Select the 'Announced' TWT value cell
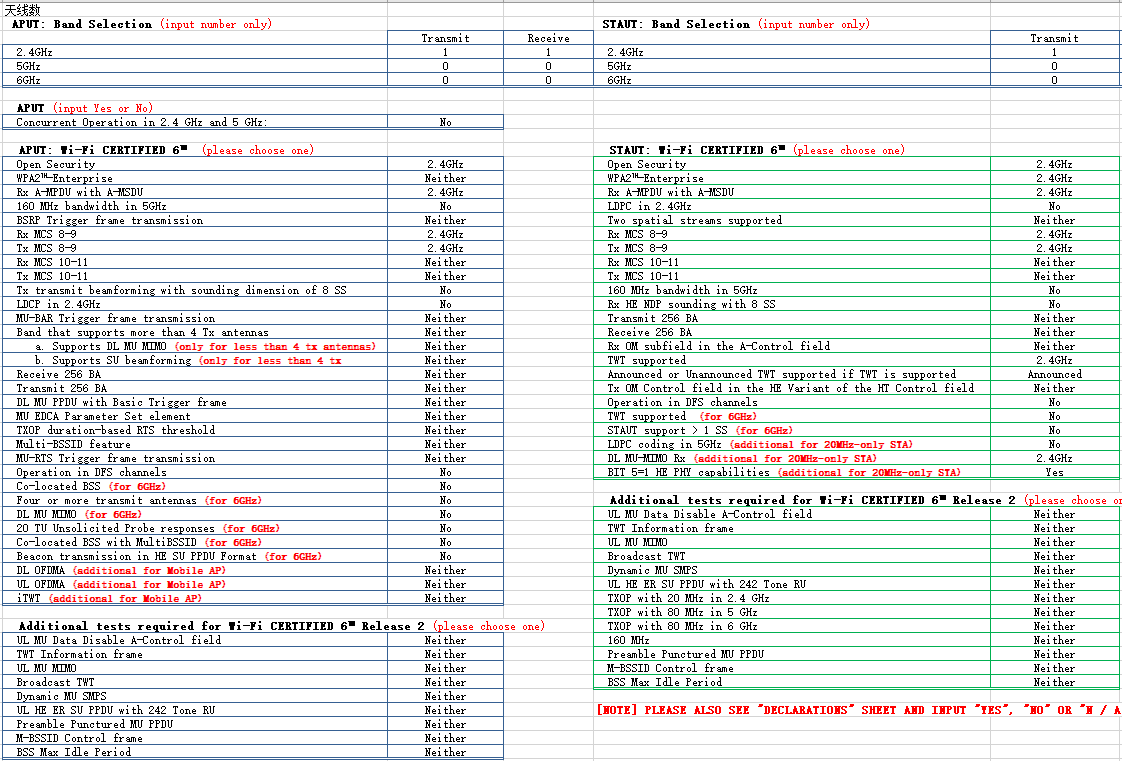 tap(1054, 374)
